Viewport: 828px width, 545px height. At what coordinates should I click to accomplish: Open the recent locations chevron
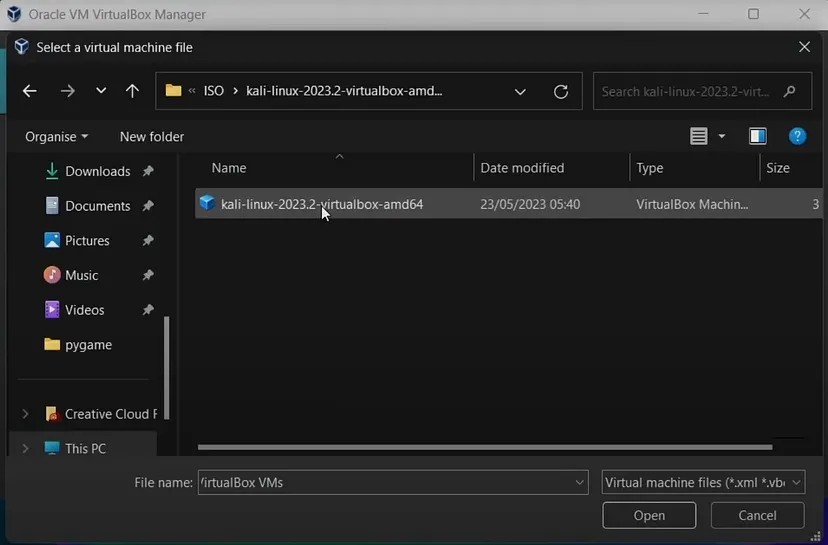pyautogui.click(x=101, y=91)
